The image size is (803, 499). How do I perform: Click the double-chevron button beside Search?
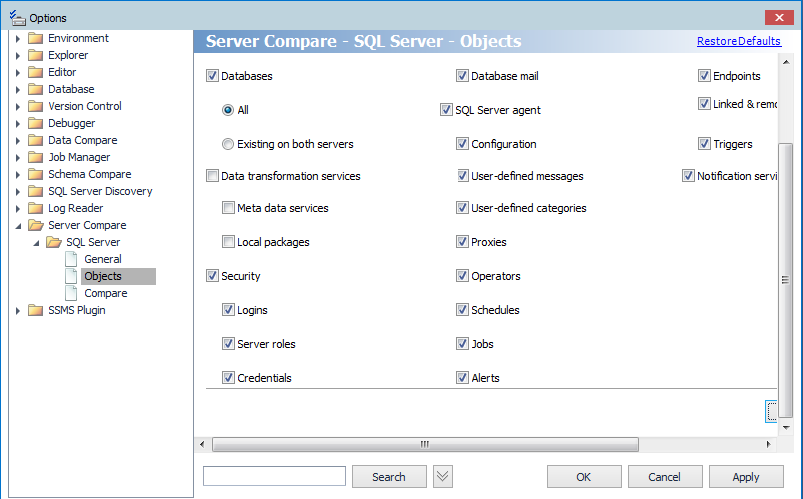442,476
